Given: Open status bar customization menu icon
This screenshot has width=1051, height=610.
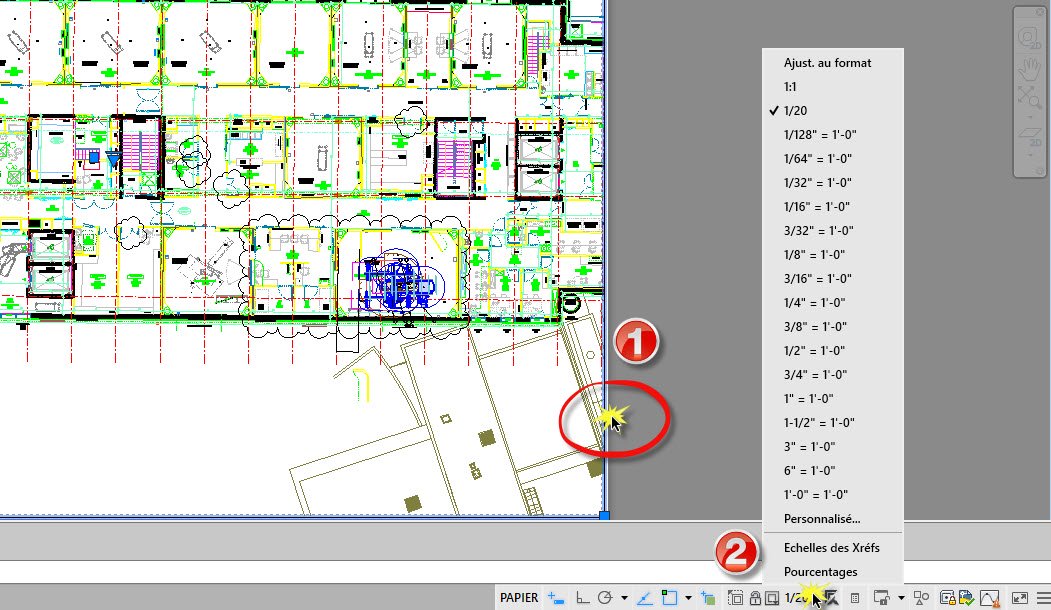Looking at the screenshot, I should coord(1043,598).
